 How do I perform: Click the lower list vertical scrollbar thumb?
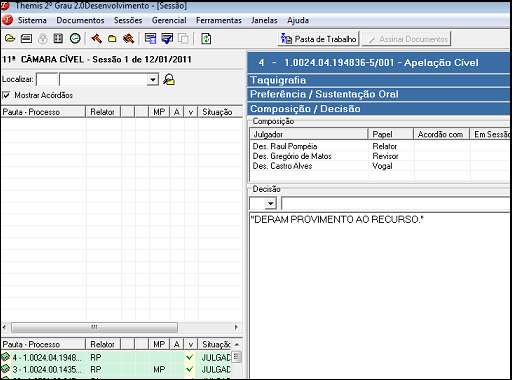236,357
